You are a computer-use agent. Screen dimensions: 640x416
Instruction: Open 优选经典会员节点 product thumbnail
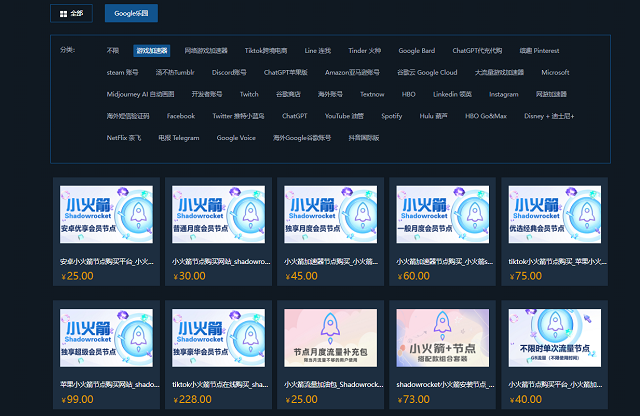pos(555,214)
